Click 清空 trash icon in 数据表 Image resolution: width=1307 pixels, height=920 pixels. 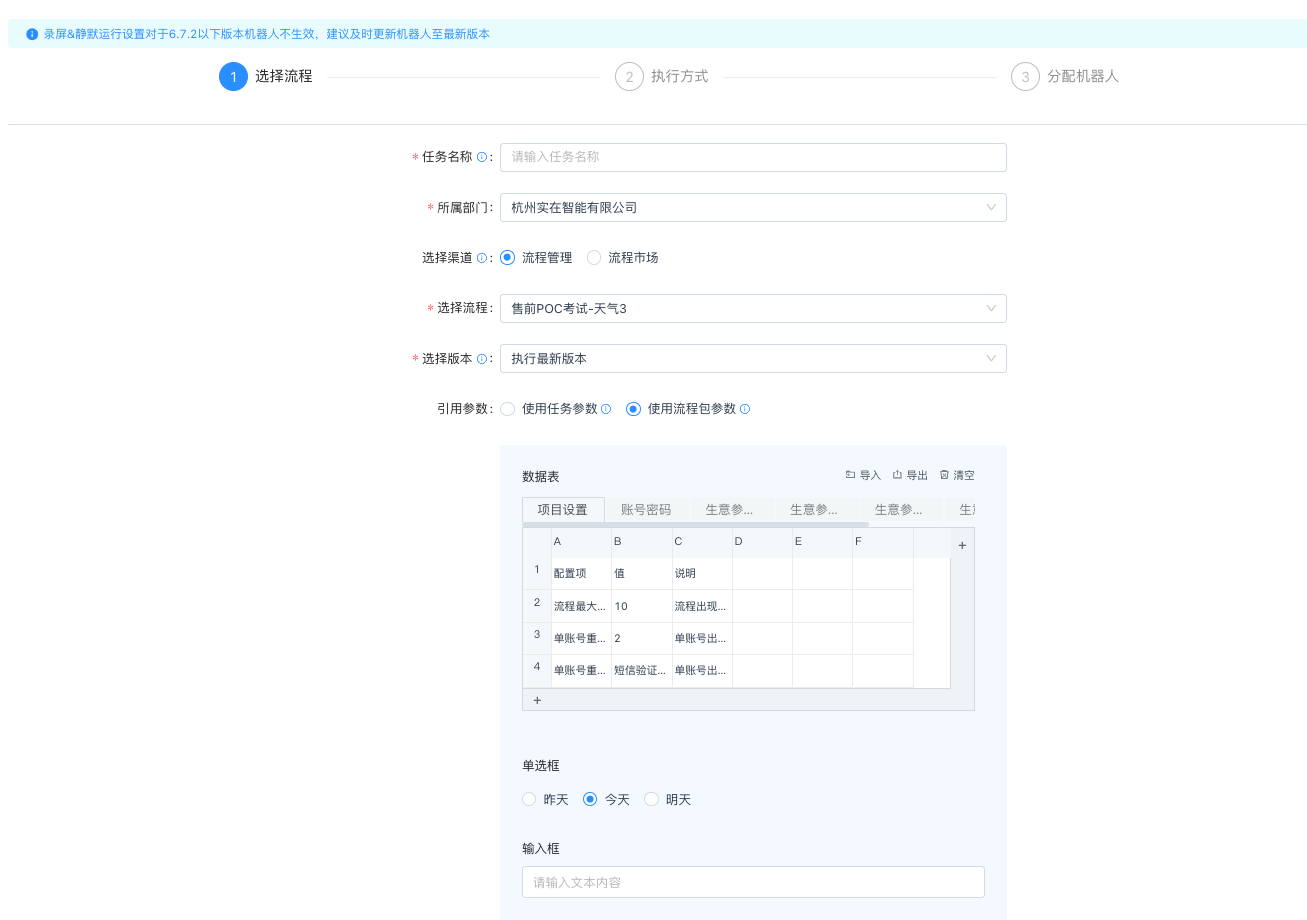944,475
